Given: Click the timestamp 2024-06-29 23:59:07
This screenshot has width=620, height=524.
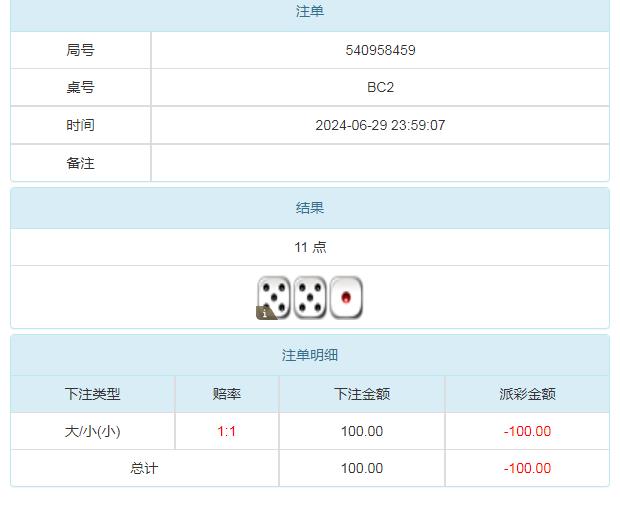Looking at the screenshot, I should point(380,125).
